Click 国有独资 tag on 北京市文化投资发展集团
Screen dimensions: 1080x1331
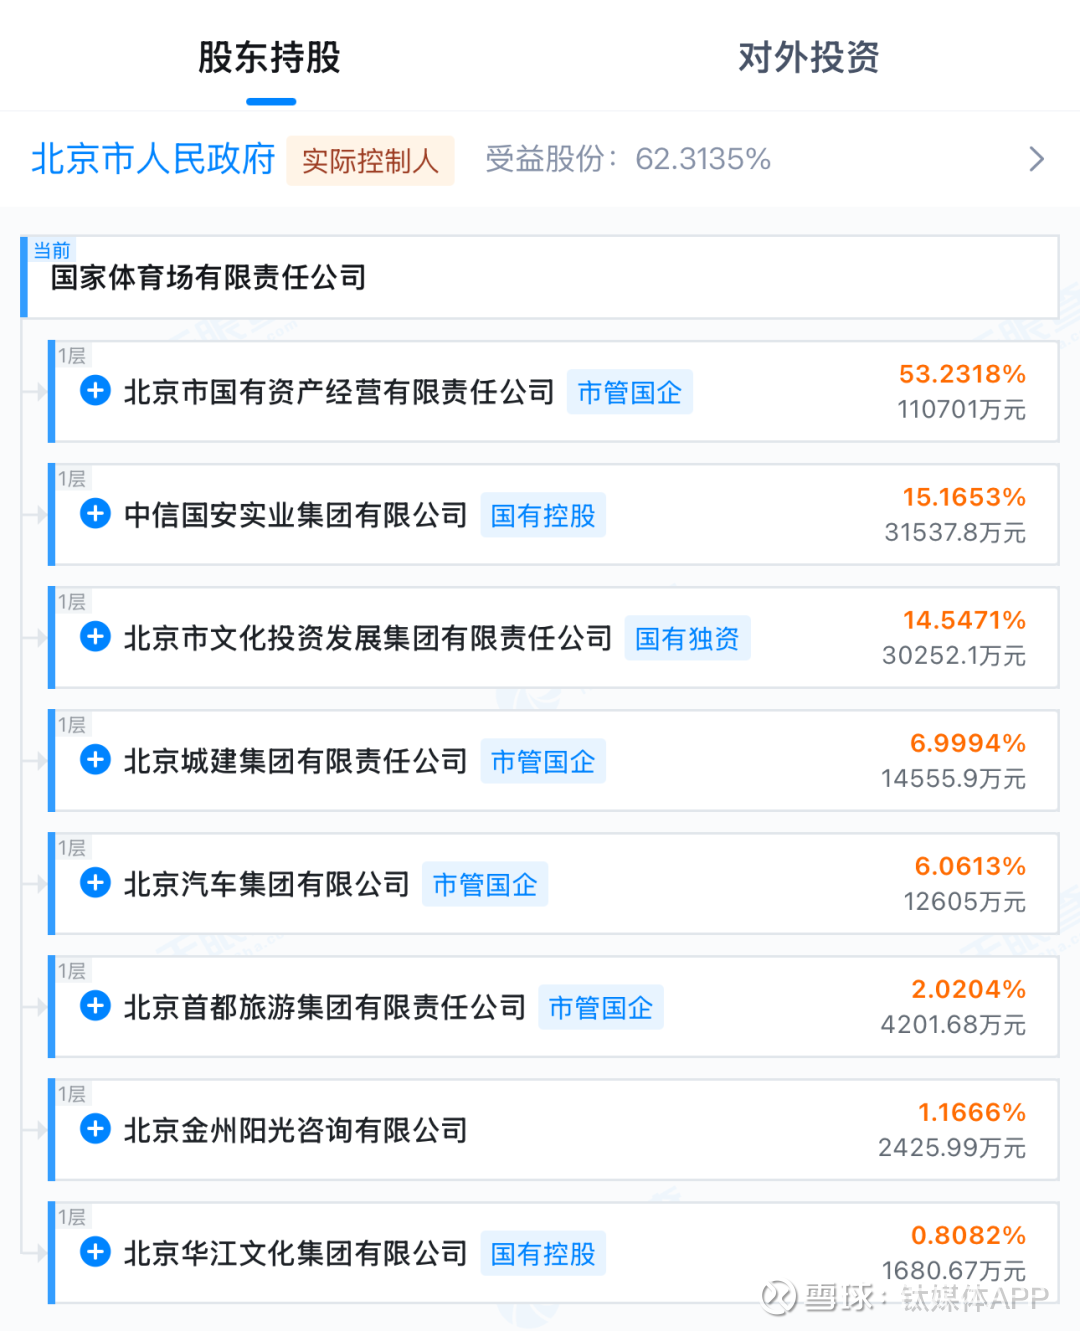[x=687, y=639]
